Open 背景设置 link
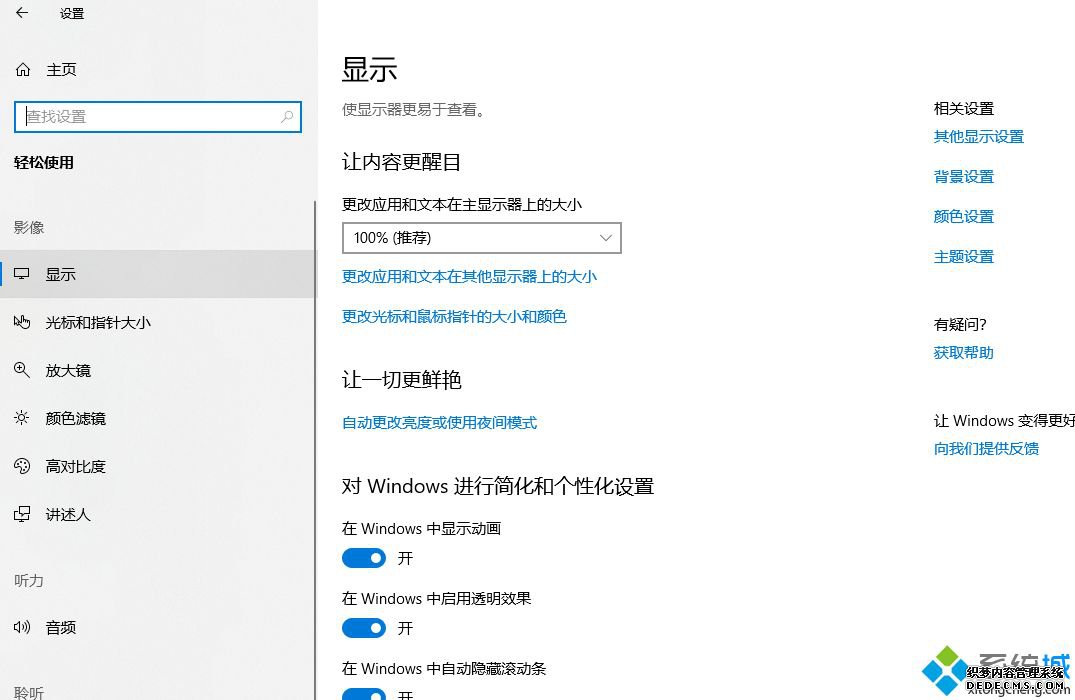 point(963,177)
